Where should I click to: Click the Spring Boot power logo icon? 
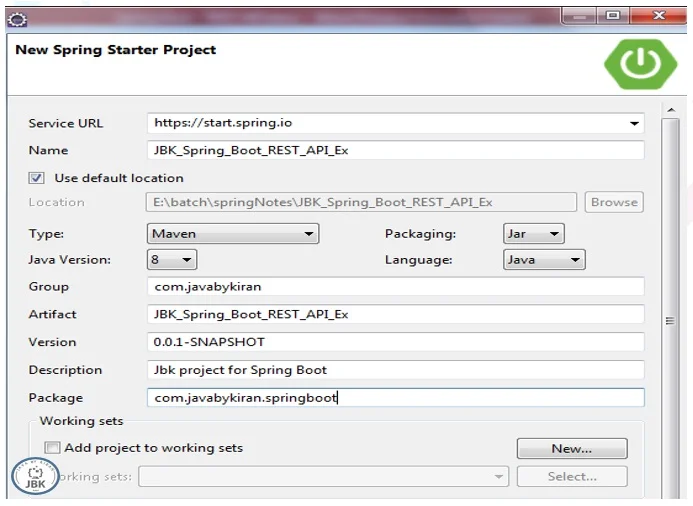pyautogui.click(x=640, y=64)
